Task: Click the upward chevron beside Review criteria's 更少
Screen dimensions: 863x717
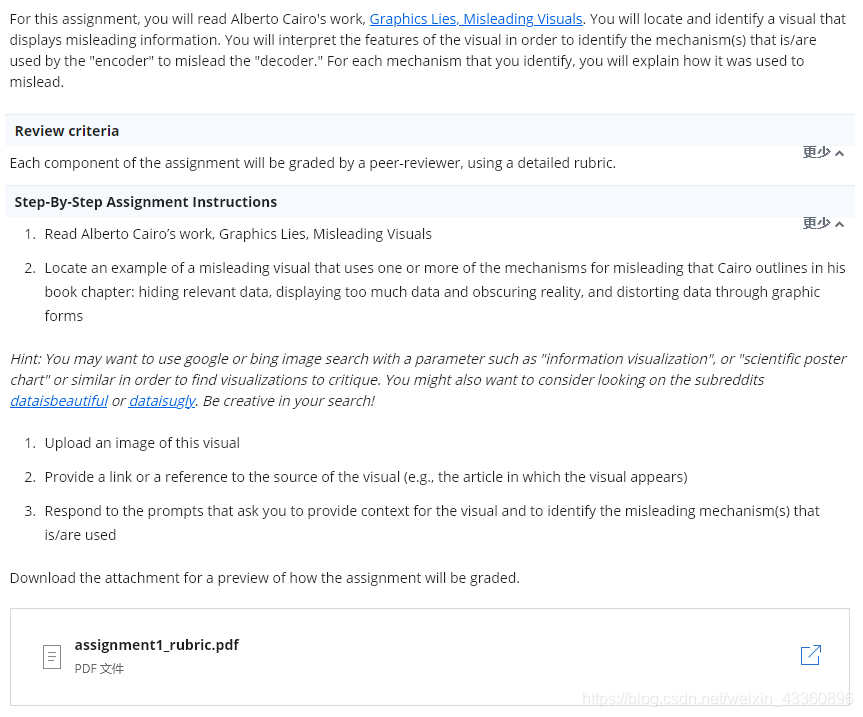Action: pos(838,151)
